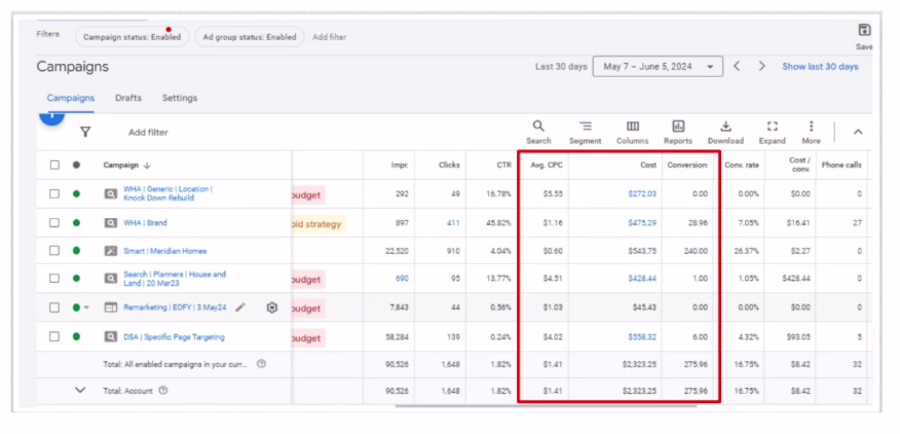The height and width of the screenshot is (434, 900).
Task: Click the Show last 30 days link
Action: pos(820,67)
